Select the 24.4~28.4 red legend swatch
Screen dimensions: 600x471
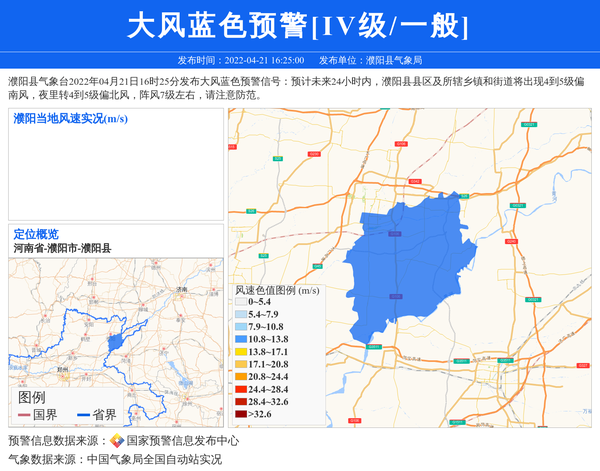[241, 389]
